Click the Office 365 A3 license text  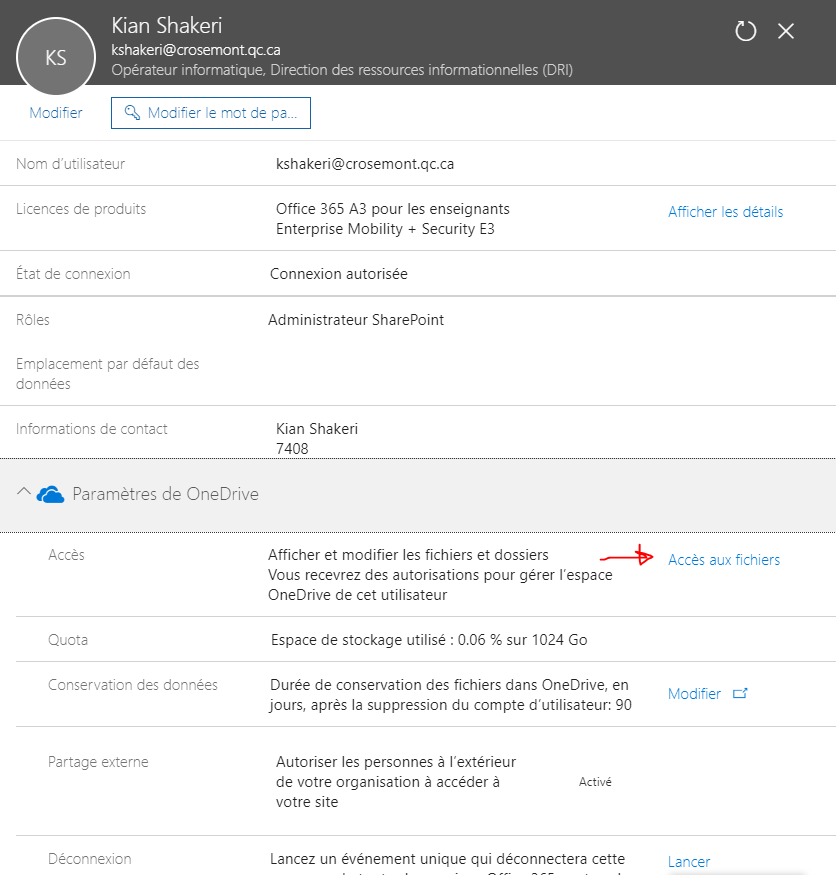[x=392, y=209]
